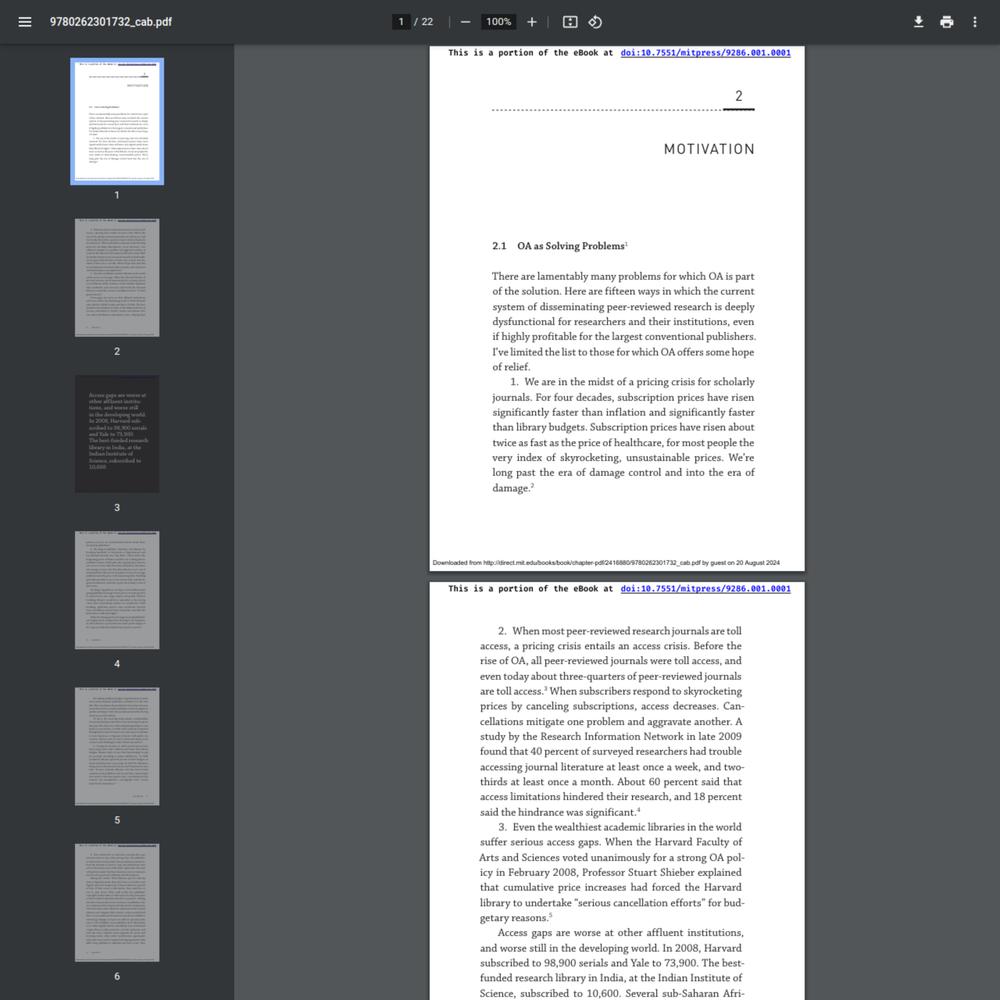The height and width of the screenshot is (1000, 1000).
Task: Click the fit to page icon
Action: coord(570,22)
